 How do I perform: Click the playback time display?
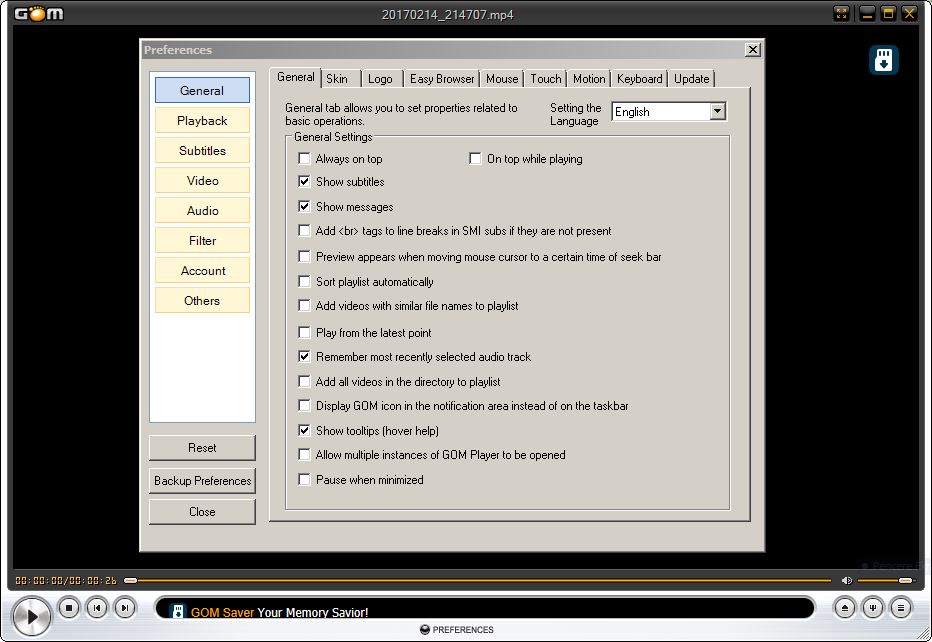pyautogui.click(x=66, y=580)
